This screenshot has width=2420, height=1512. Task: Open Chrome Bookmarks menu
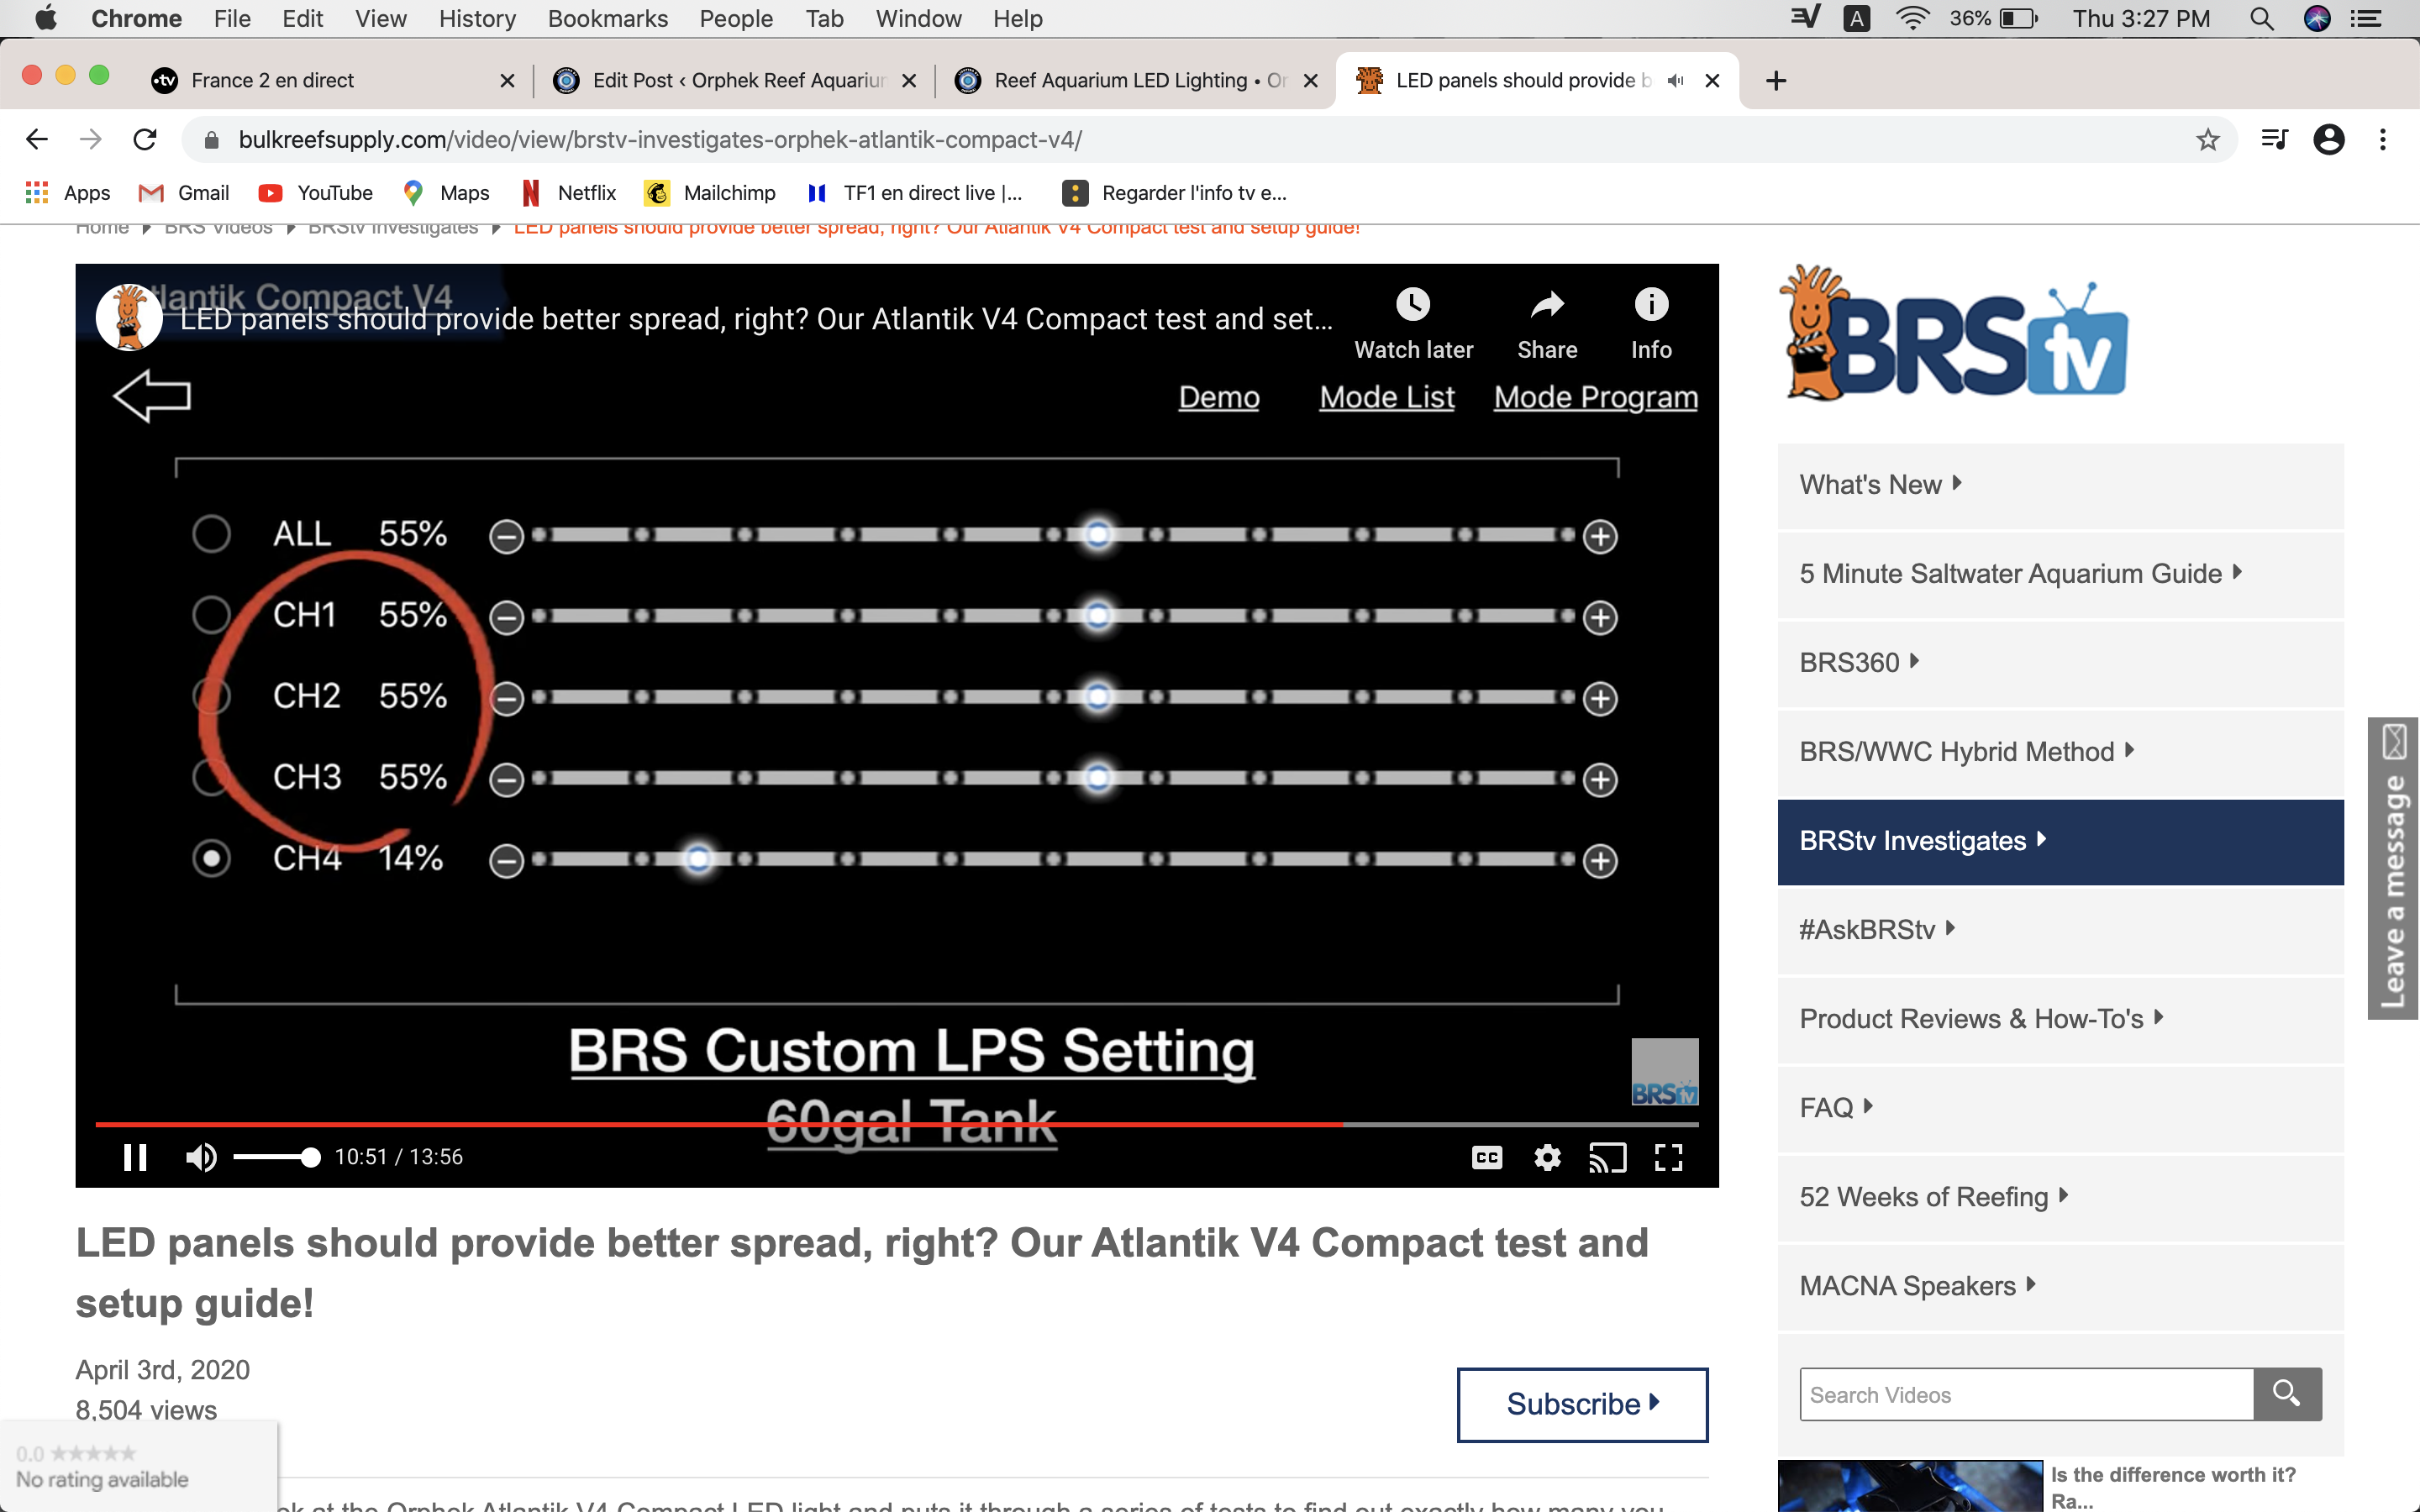click(x=607, y=18)
